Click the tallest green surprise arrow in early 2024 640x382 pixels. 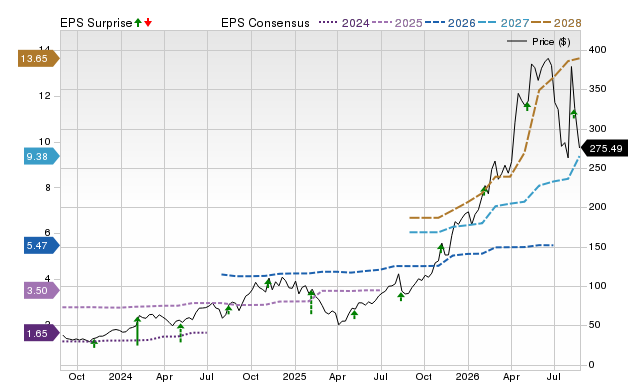(138, 331)
